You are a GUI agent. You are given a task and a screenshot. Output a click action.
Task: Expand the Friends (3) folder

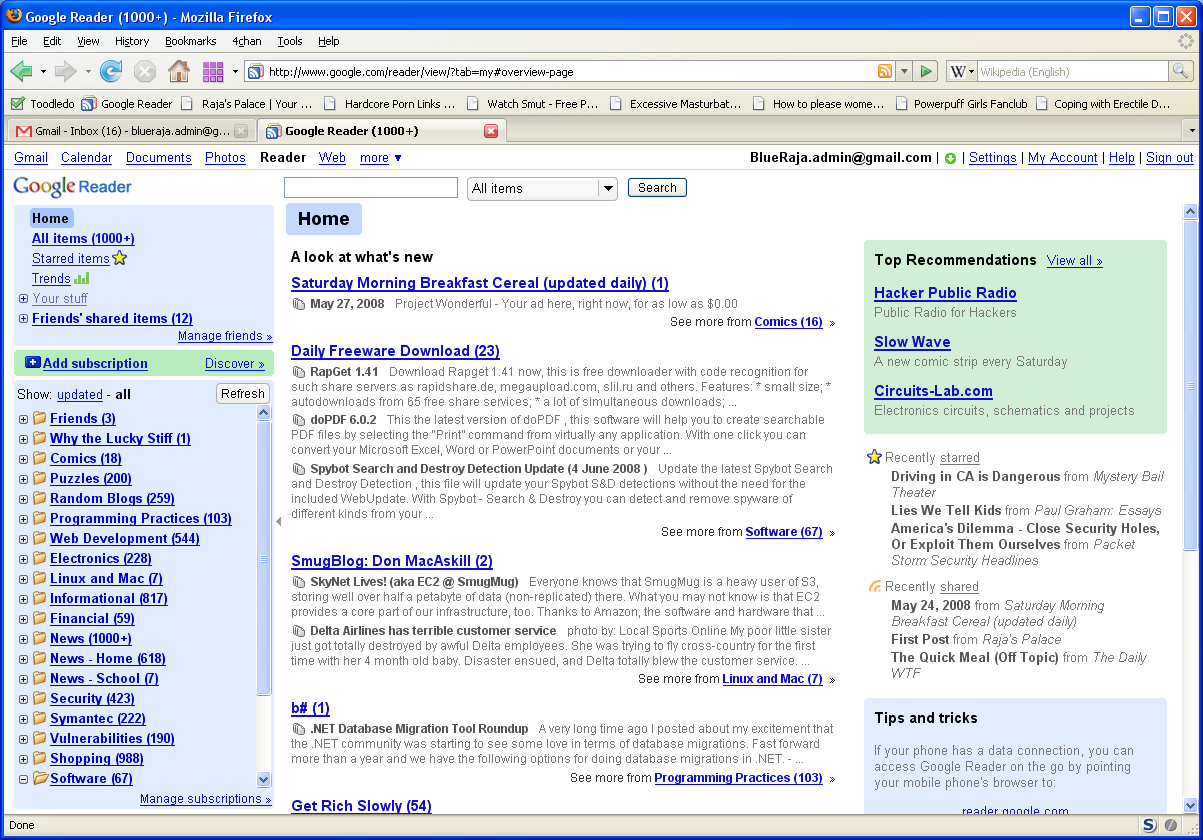[x=23, y=419]
